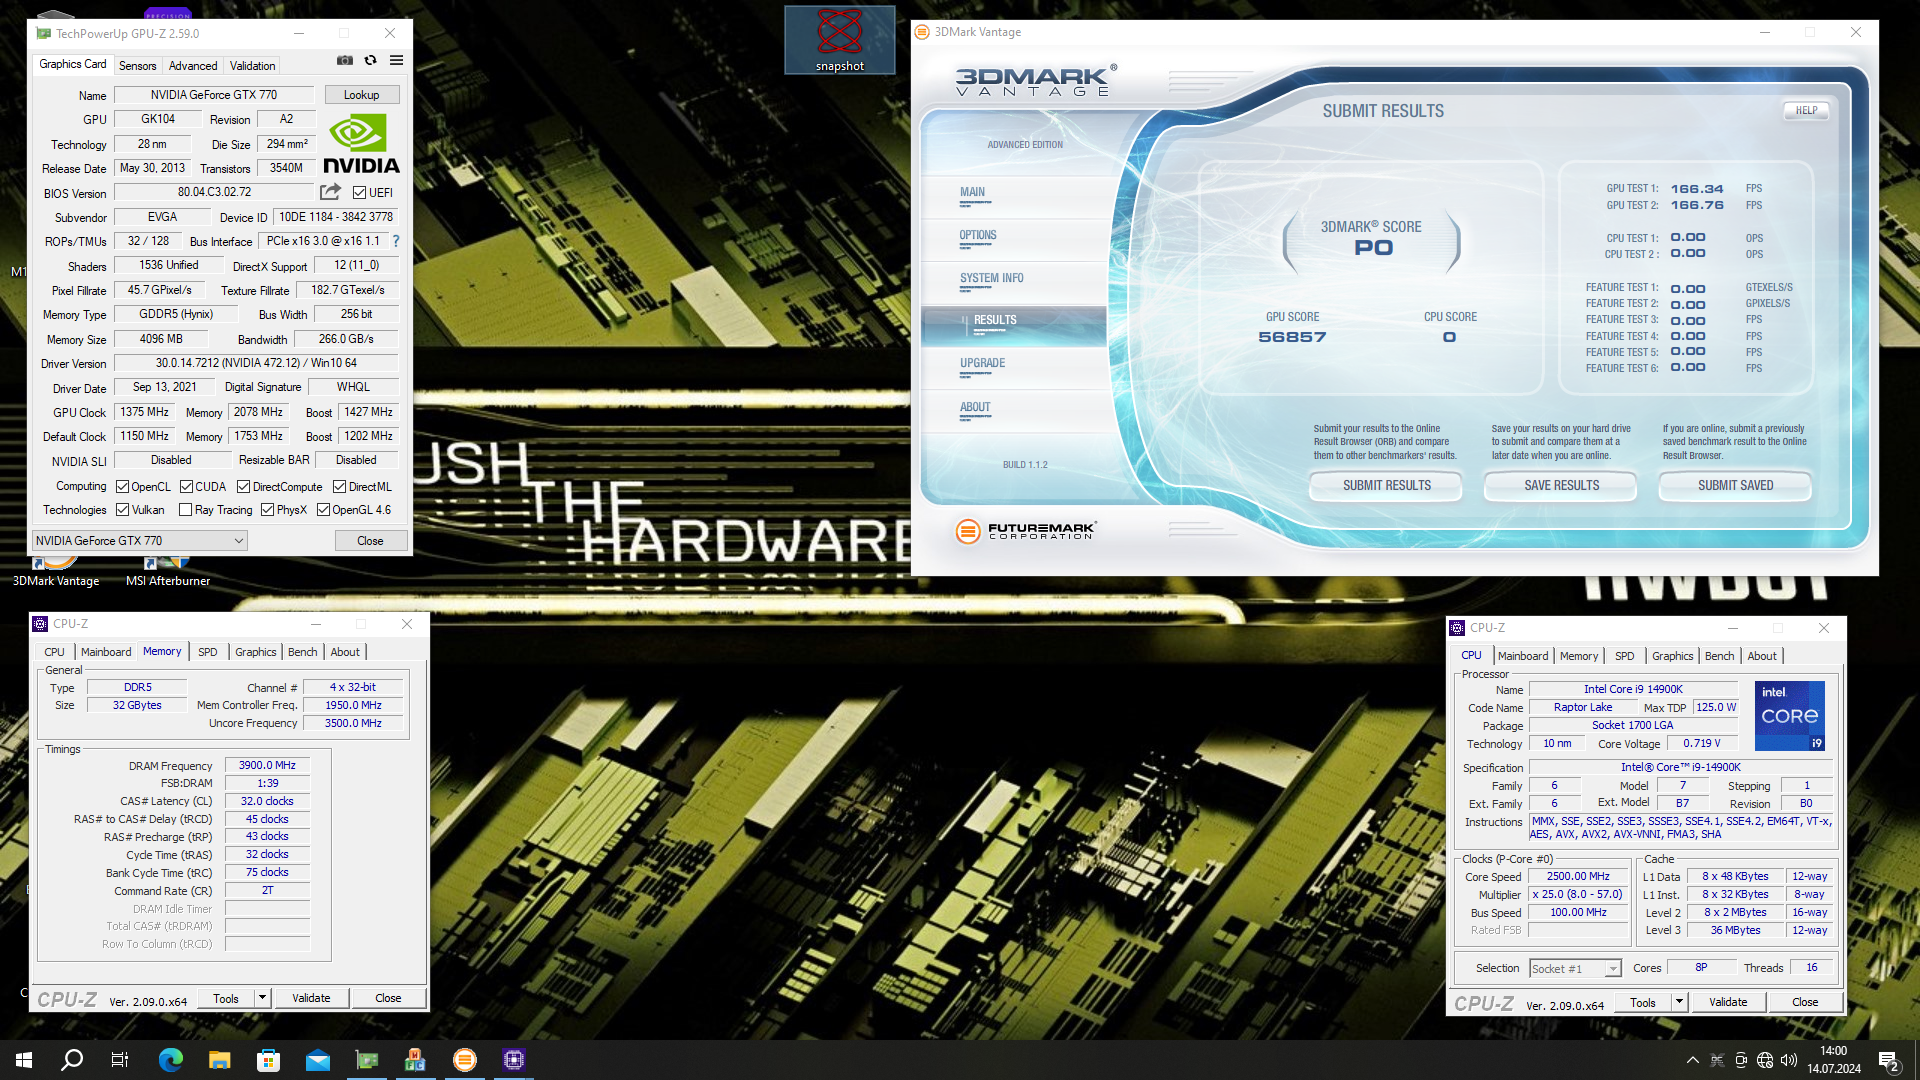Image resolution: width=1920 pixels, height=1080 pixels.
Task: Open MSI Afterburner desktop shortcut
Action: click(168, 572)
